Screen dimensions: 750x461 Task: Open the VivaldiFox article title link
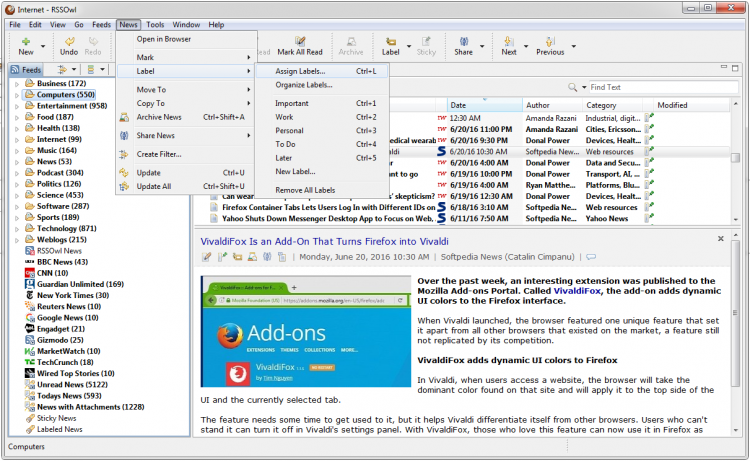[324, 241]
